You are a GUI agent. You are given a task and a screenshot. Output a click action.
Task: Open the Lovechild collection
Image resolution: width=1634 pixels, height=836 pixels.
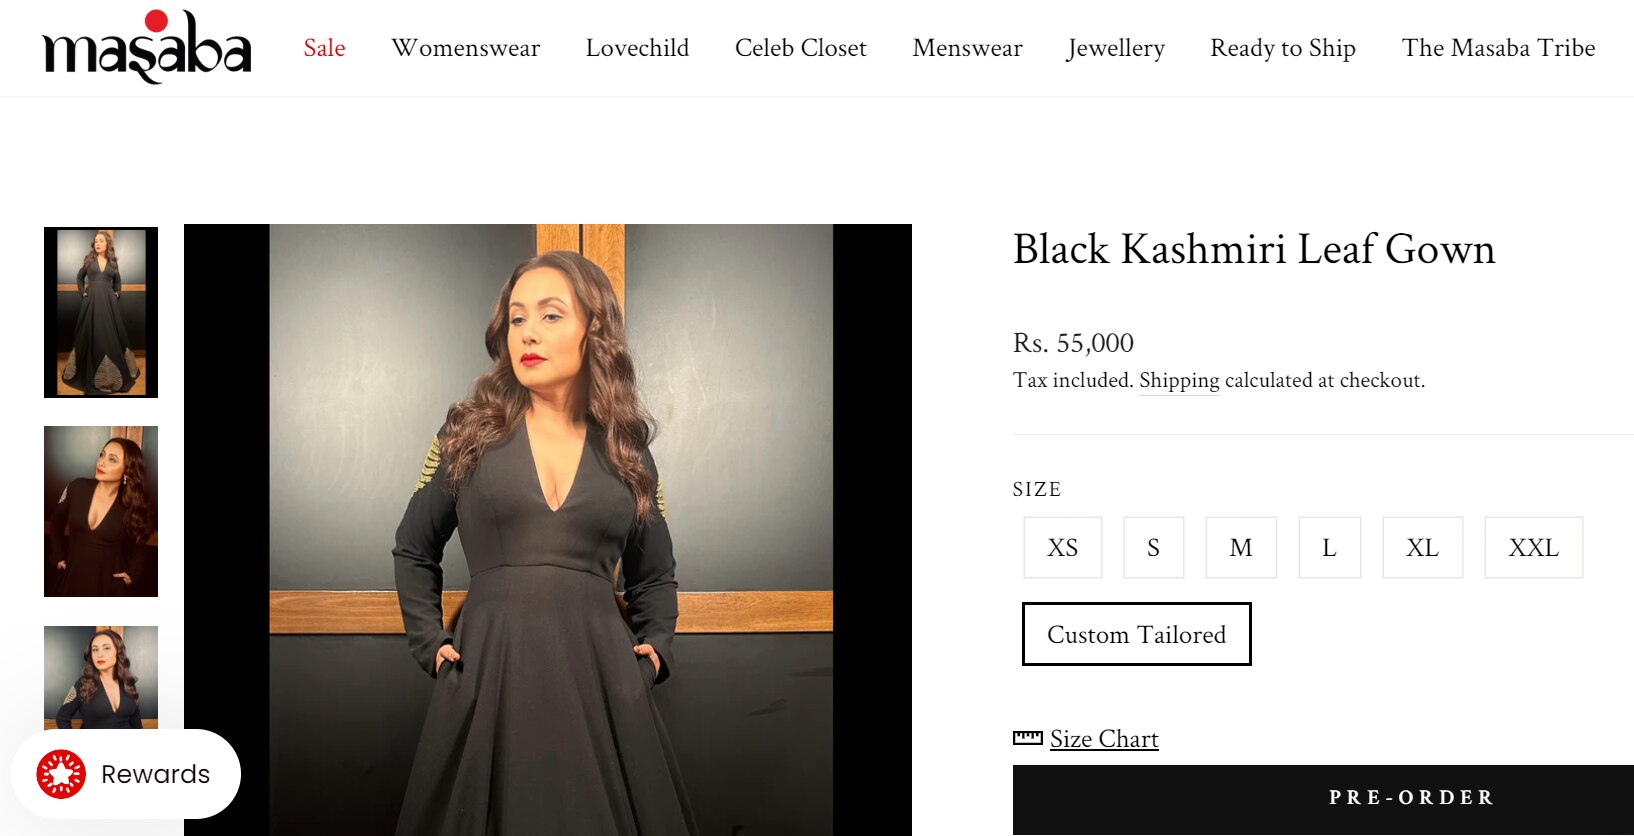point(637,47)
